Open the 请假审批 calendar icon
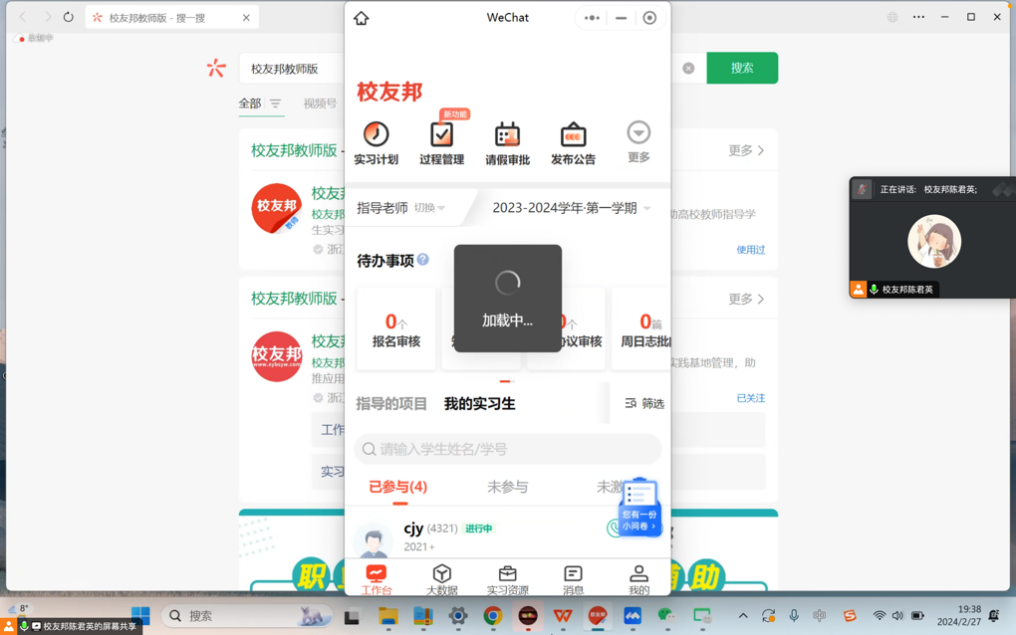The height and width of the screenshot is (635, 1016). (x=507, y=143)
